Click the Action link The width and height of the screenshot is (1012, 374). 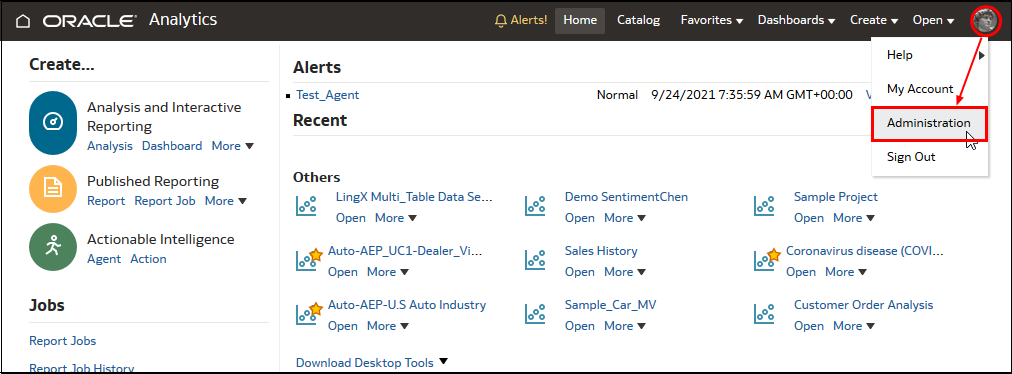click(148, 259)
